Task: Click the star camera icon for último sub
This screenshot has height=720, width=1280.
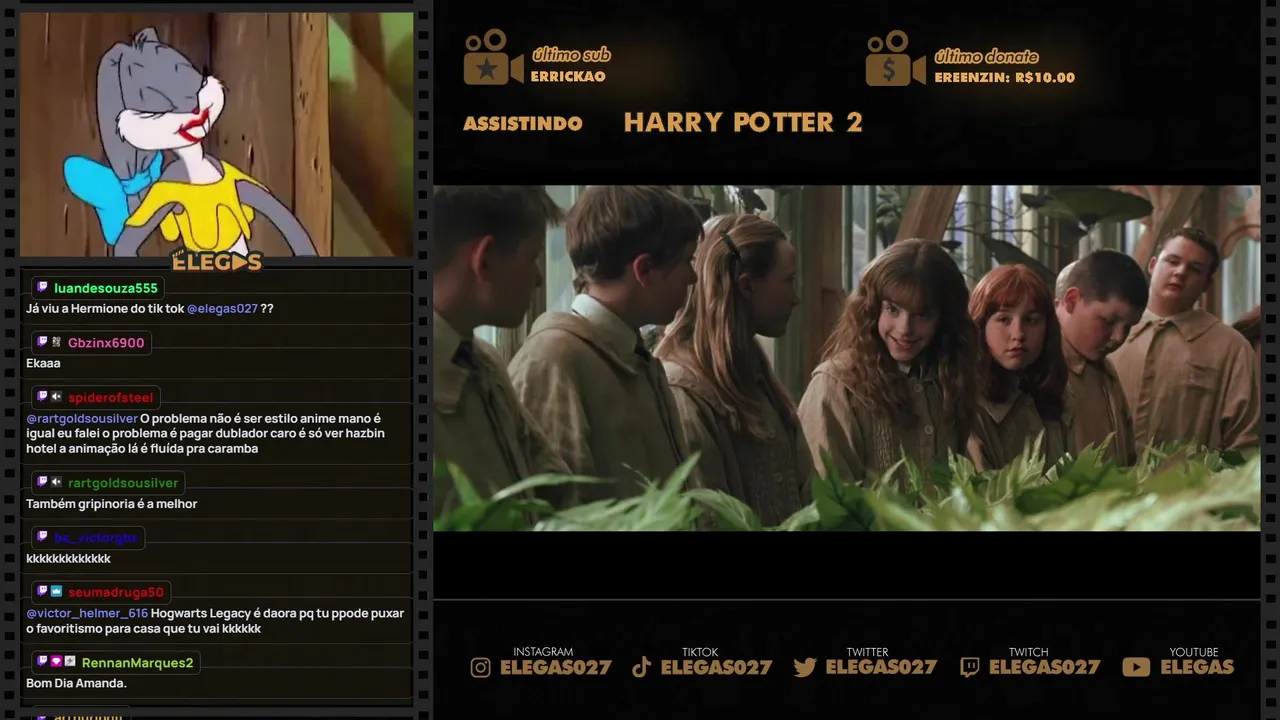Action: click(493, 58)
